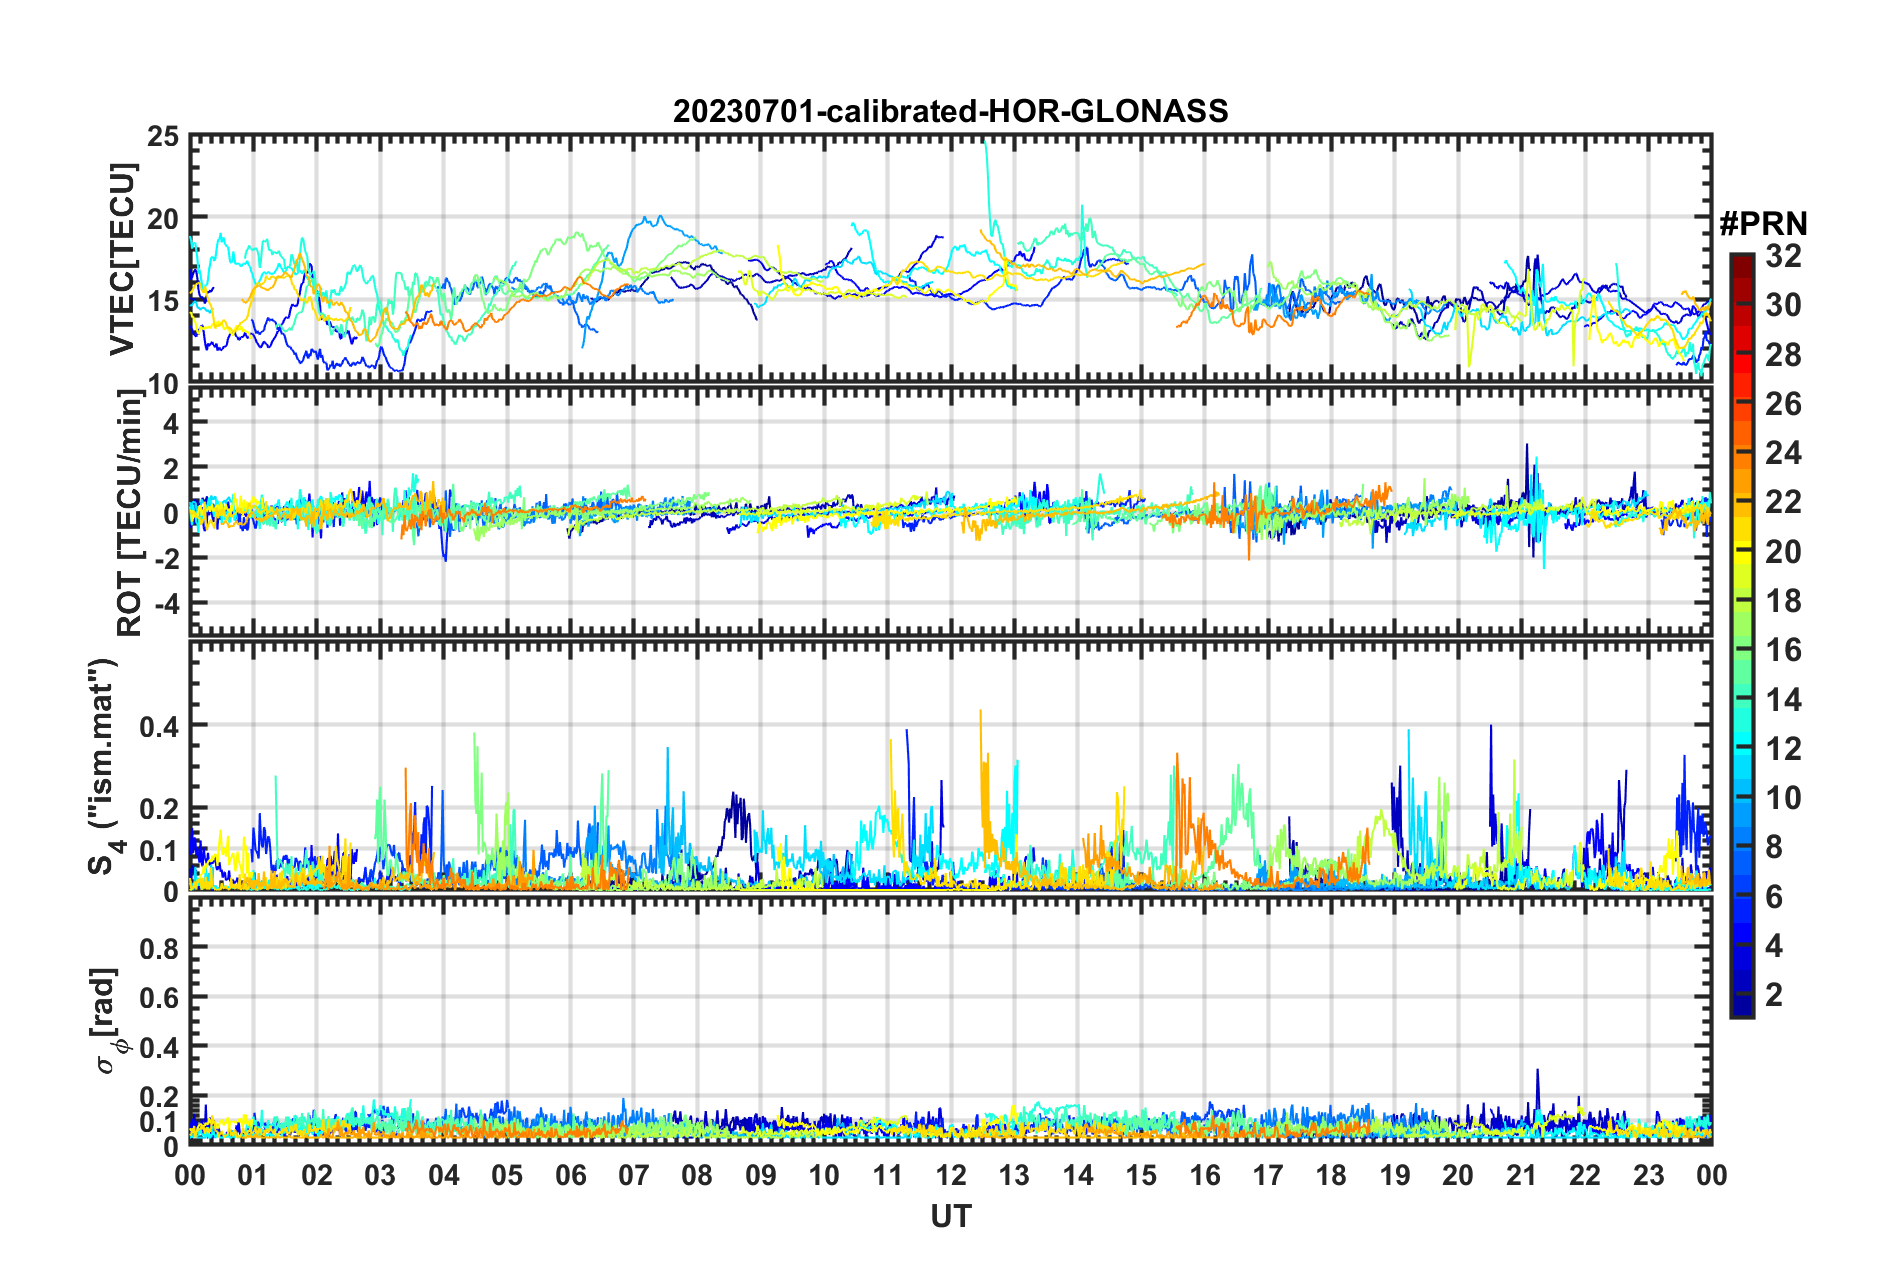Click S4 axis tick label 0.2
The height and width of the screenshot is (1272, 1902).
[x=160, y=809]
